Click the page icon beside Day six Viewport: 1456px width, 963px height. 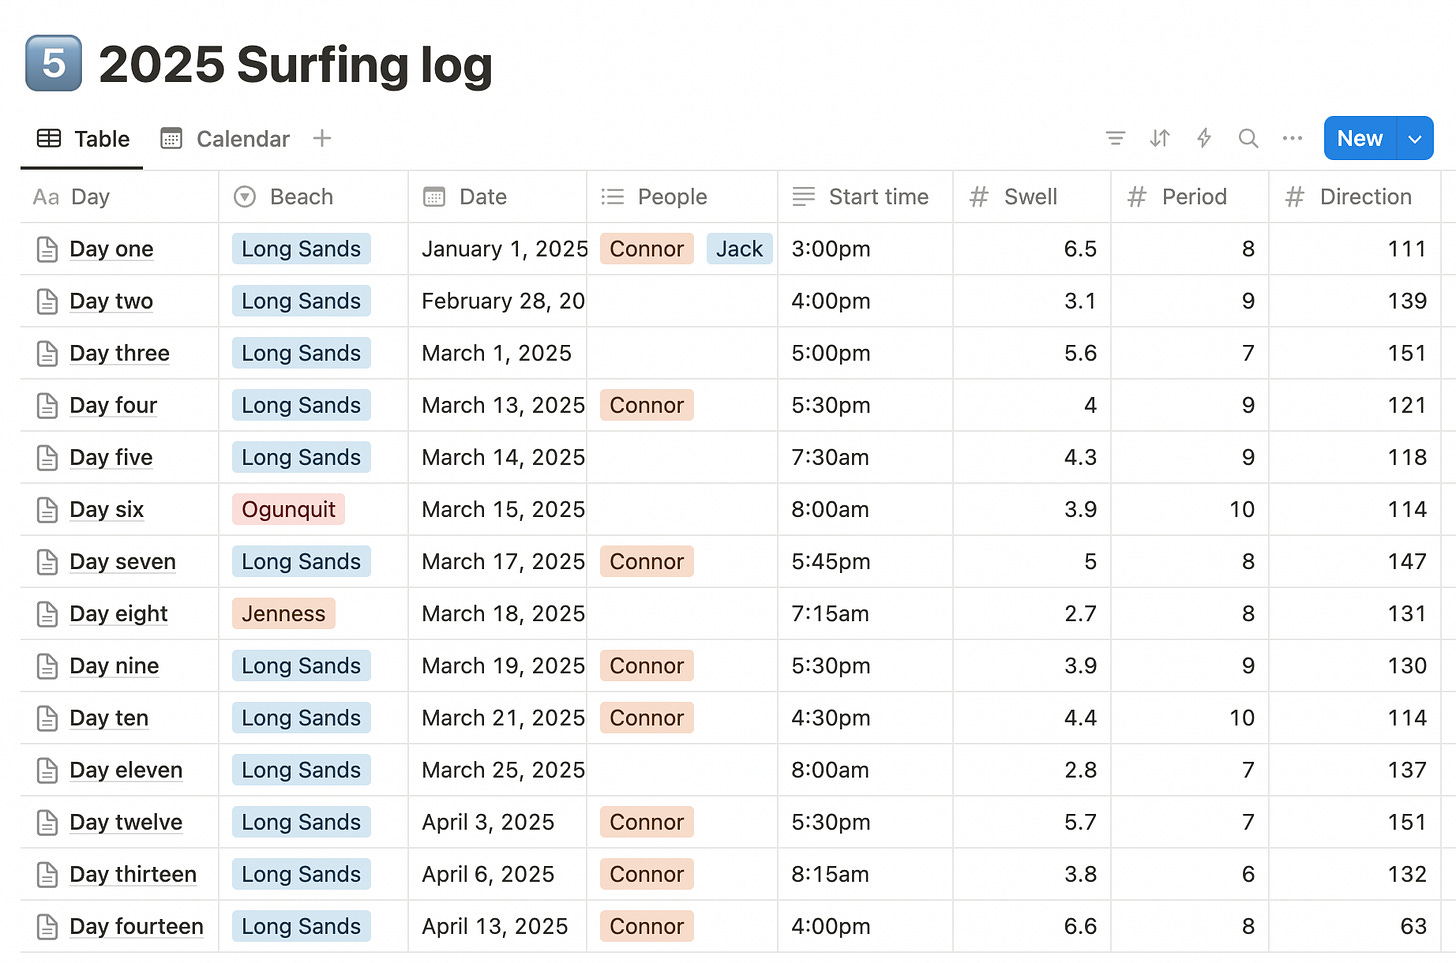click(x=47, y=510)
